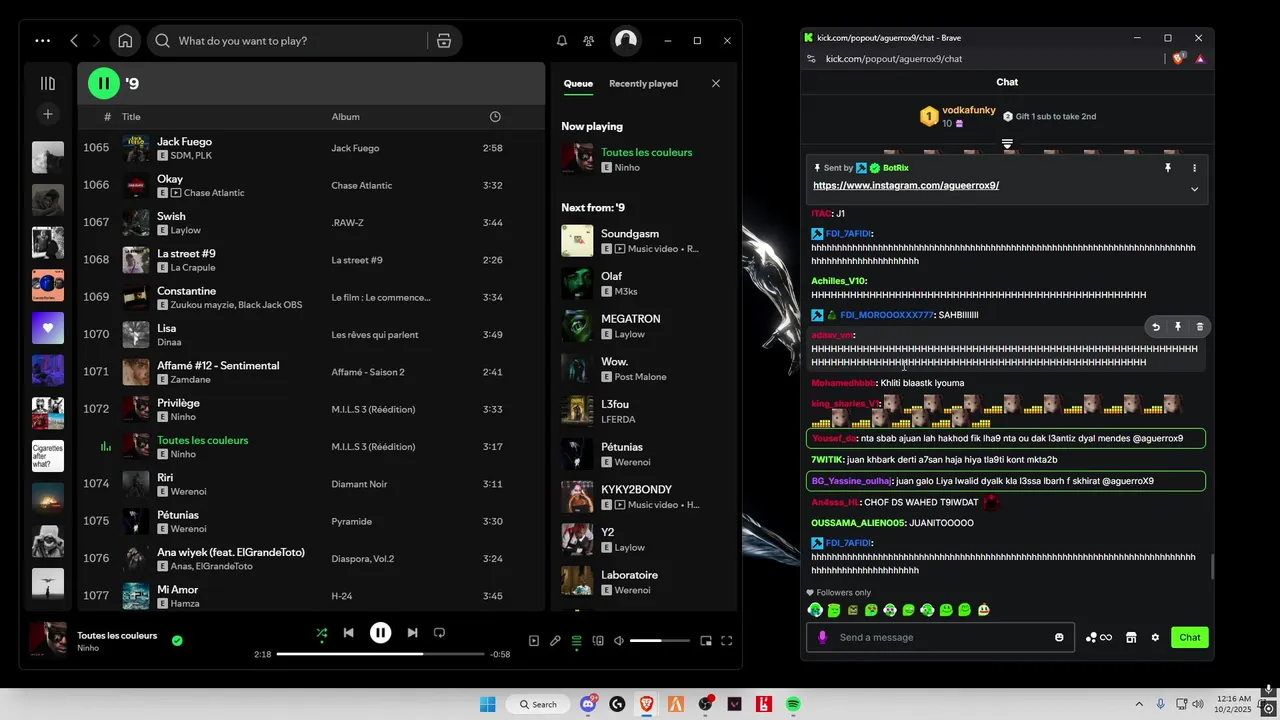The height and width of the screenshot is (720, 1280).
Task: Open Cigarettes After Sex album thumbnail in sidebar
Action: pos(47,456)
